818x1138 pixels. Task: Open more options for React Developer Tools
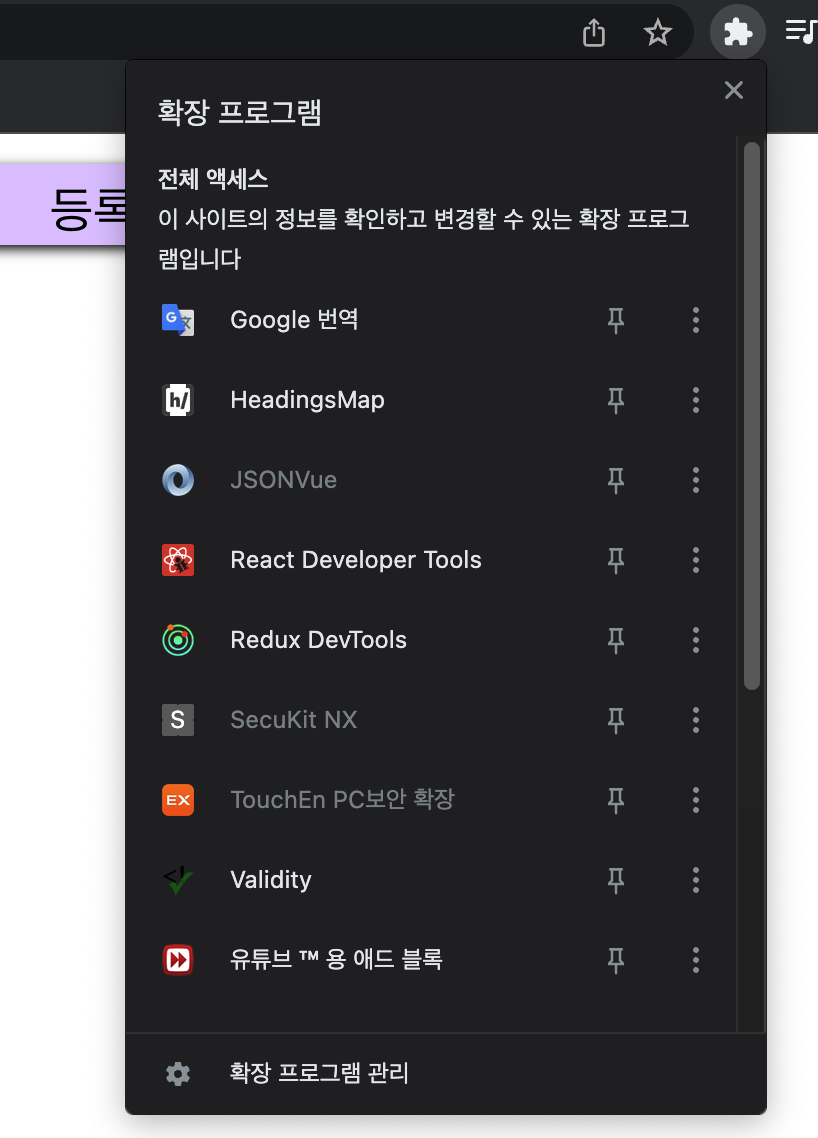coord(695,560)
